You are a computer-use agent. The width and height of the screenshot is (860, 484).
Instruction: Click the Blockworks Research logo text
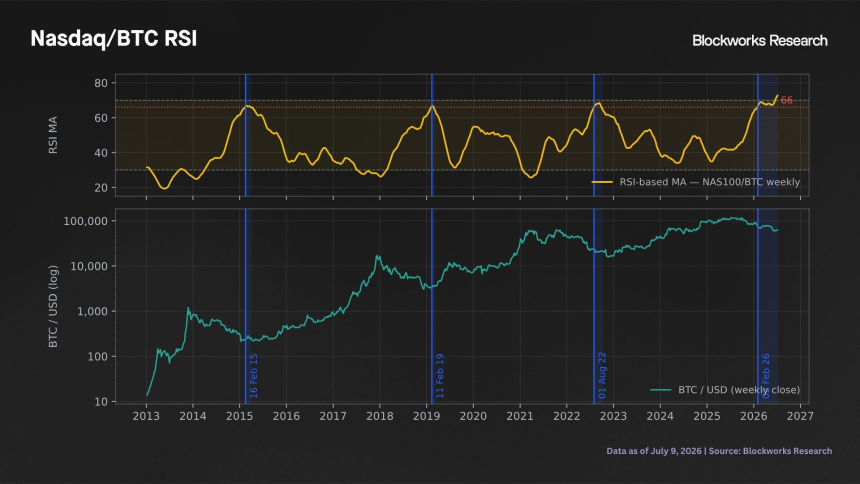coord(760,41)
